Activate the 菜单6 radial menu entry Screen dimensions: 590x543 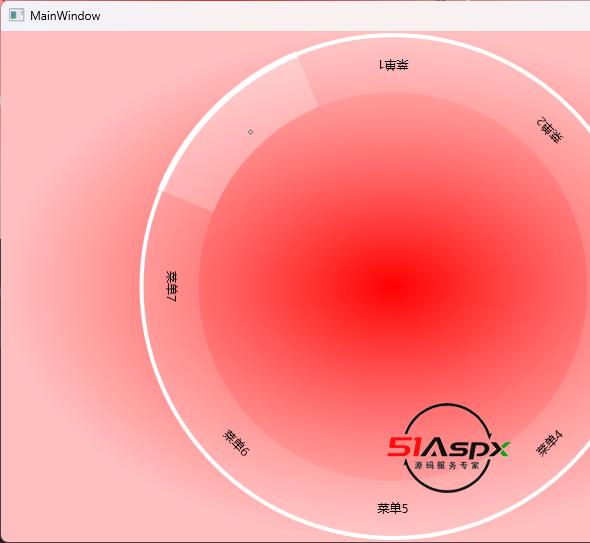pos(236,442)
